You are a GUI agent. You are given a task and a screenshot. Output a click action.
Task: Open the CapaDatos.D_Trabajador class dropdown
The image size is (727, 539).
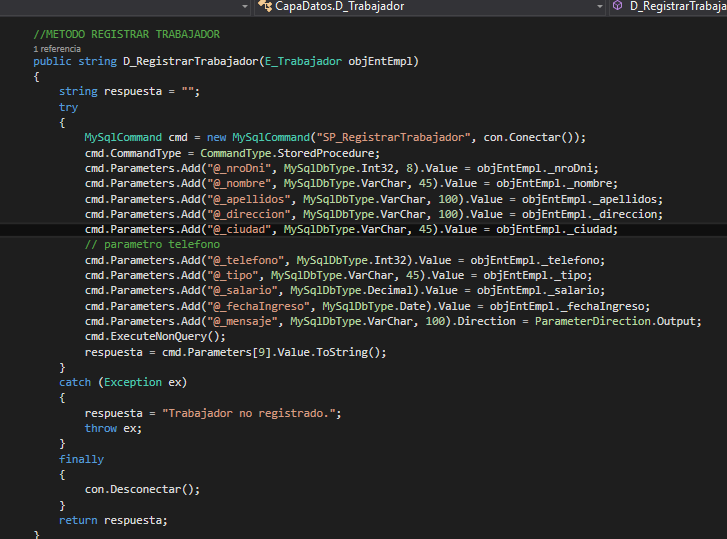(x=430, y=6)
